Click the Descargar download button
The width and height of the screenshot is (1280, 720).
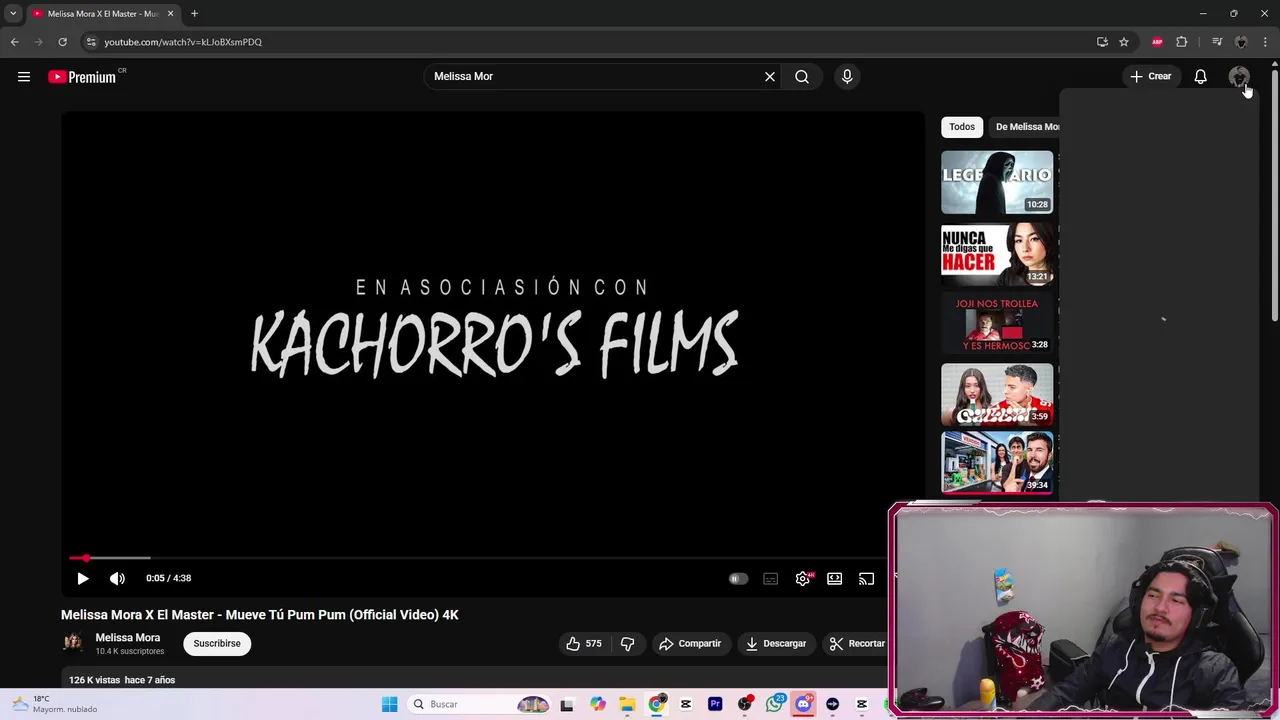click(776, 644)
